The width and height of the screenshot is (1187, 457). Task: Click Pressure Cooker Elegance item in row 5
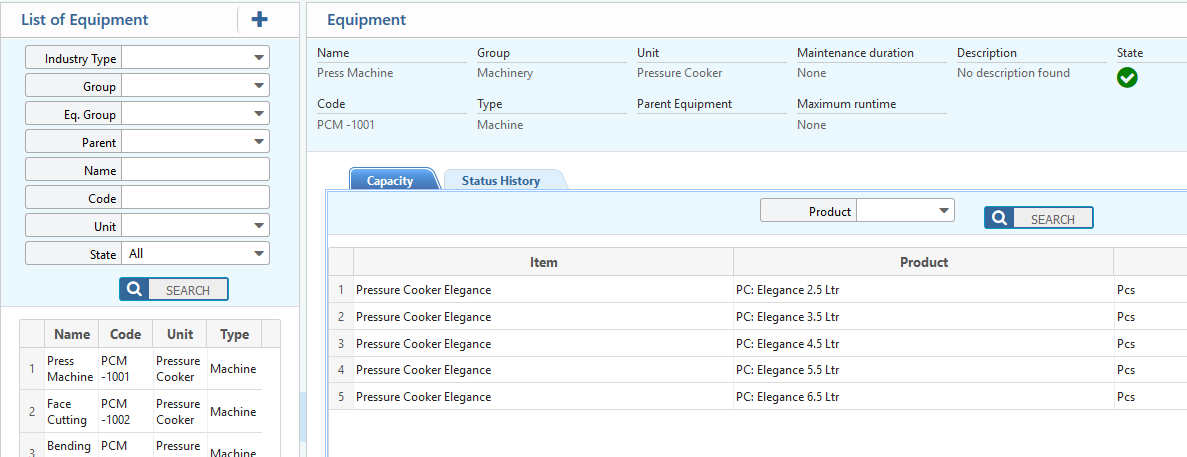click(x=544, y=396)
